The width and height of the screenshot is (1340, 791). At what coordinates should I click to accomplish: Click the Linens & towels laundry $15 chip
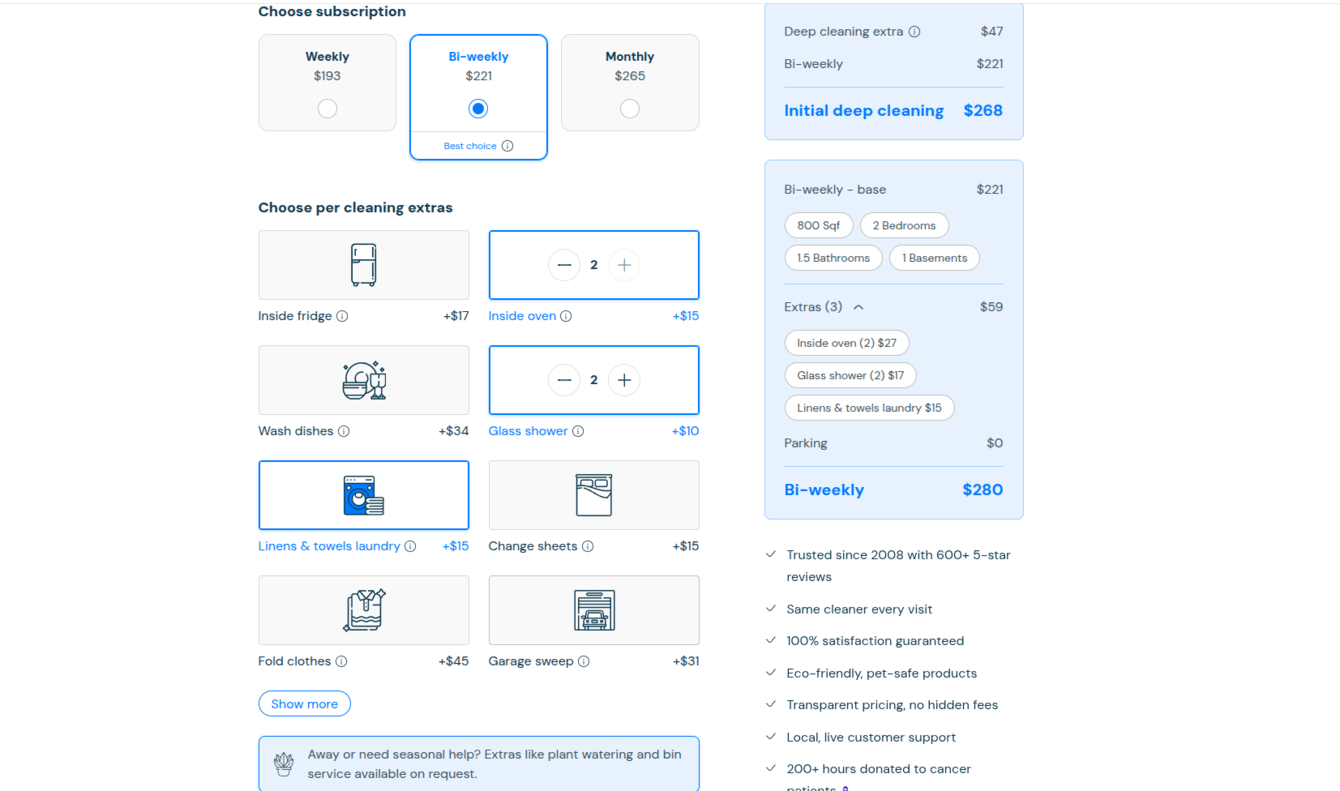pos(870,408)
